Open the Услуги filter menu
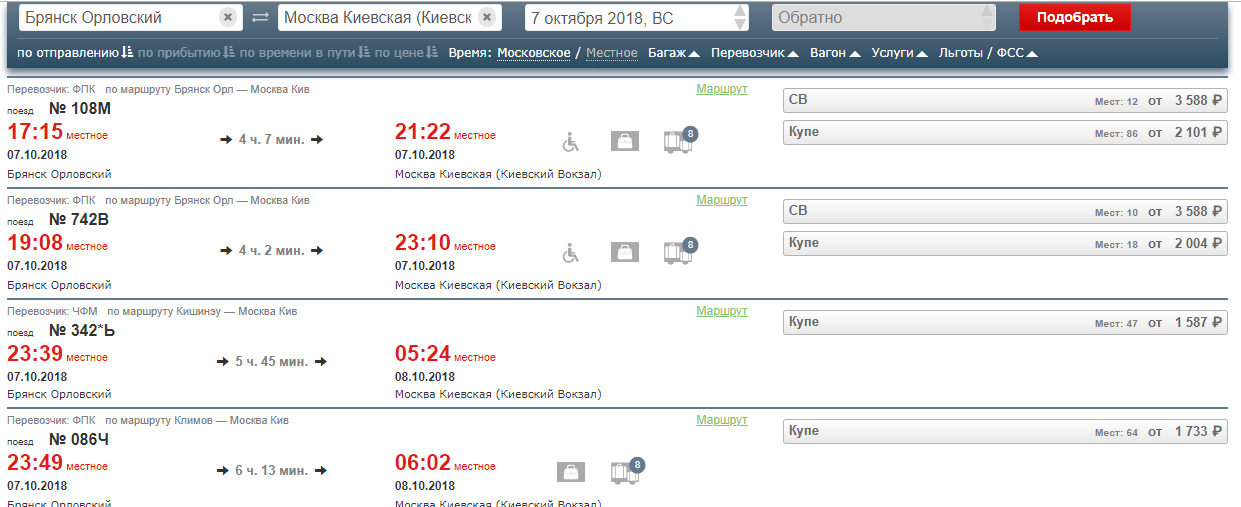 point(899,53)
